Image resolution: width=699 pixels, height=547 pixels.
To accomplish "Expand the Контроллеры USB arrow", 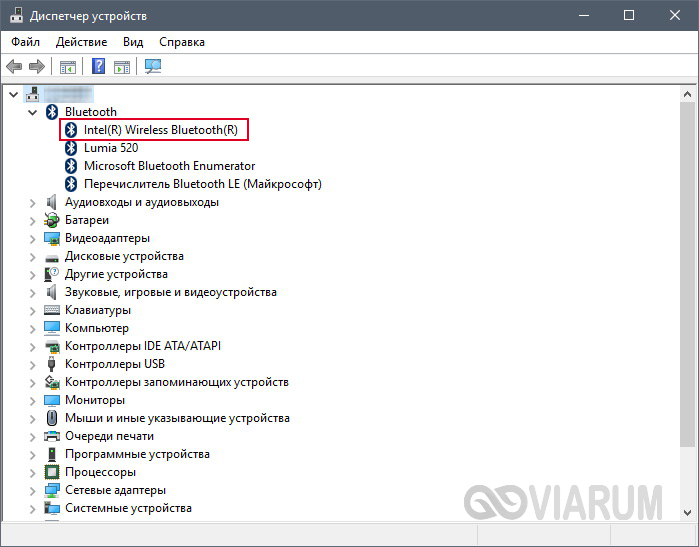I will click(33, 365).
